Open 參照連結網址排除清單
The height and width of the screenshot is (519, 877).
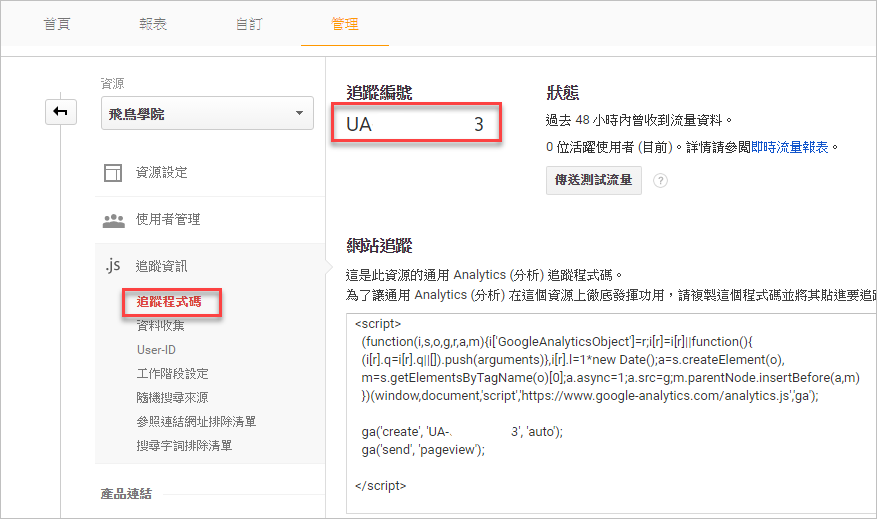pos(196,422)
